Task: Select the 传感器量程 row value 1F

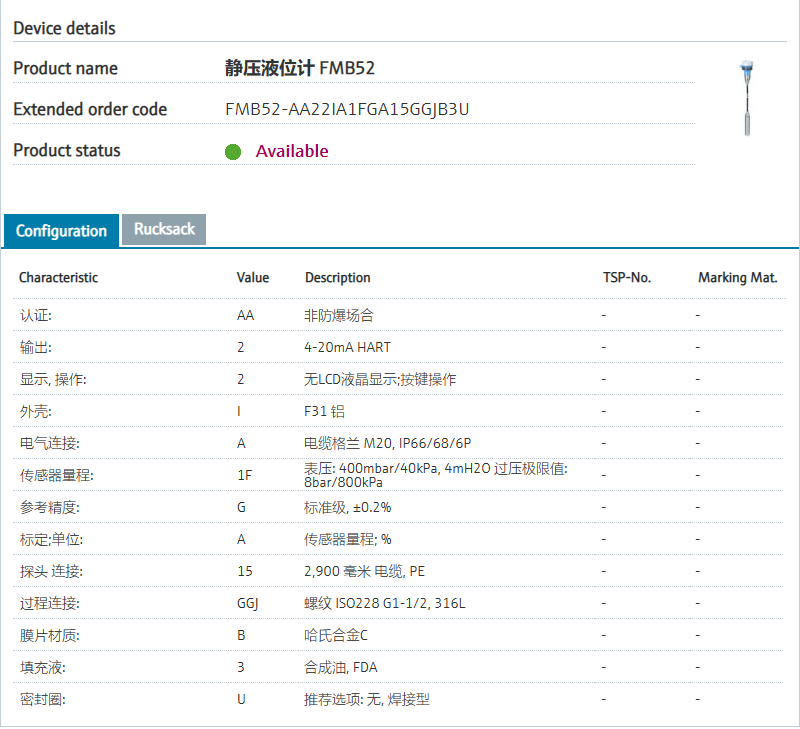Action: click(244, 475)
